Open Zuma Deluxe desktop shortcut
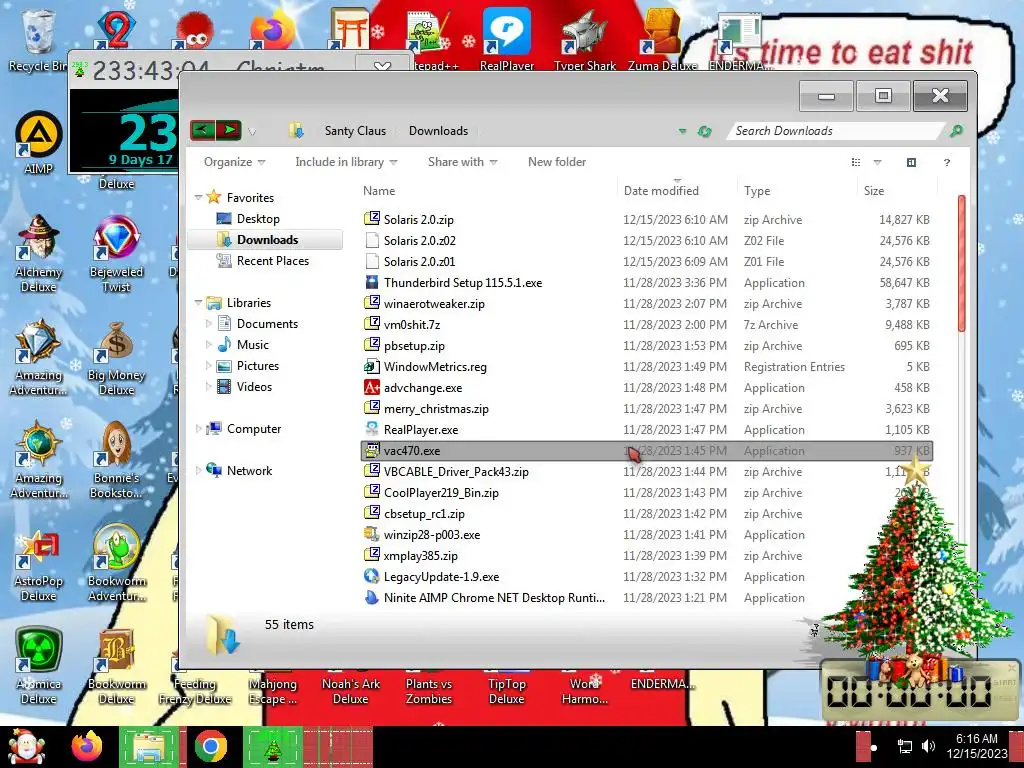1024x768 pixels. (x=662, y=39)
